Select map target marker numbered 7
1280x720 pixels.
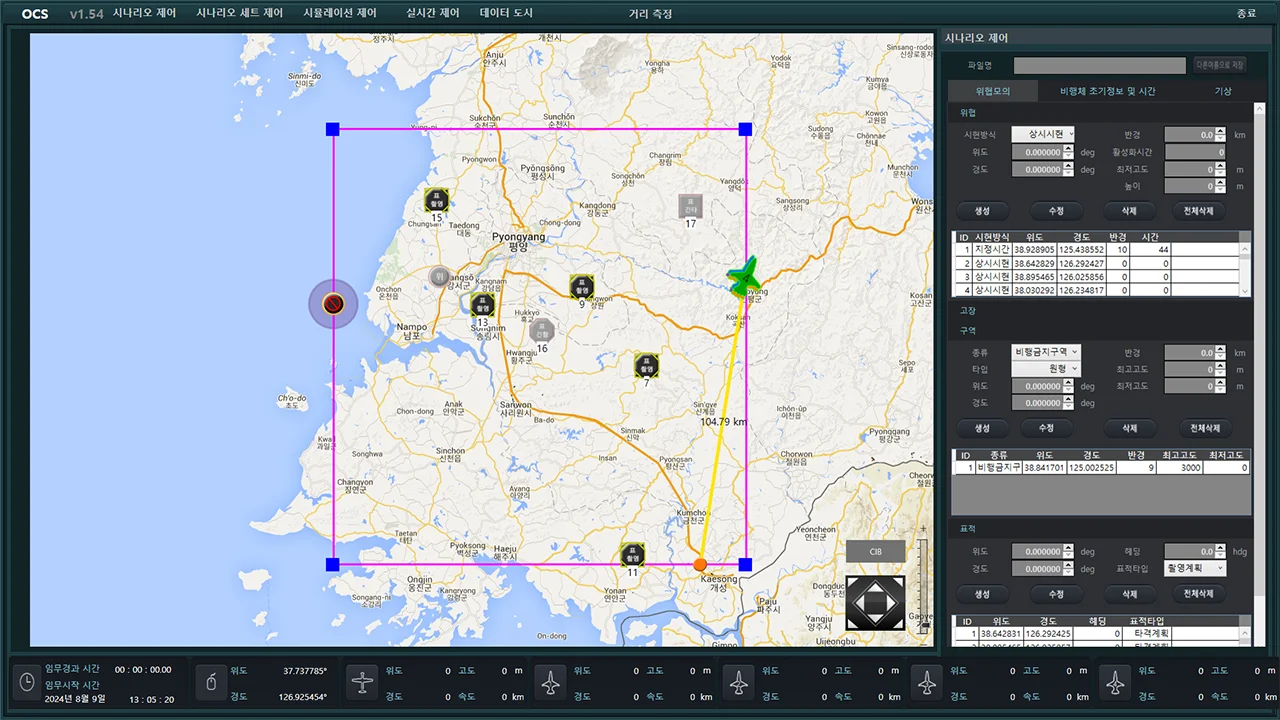(x=647, y=365)
